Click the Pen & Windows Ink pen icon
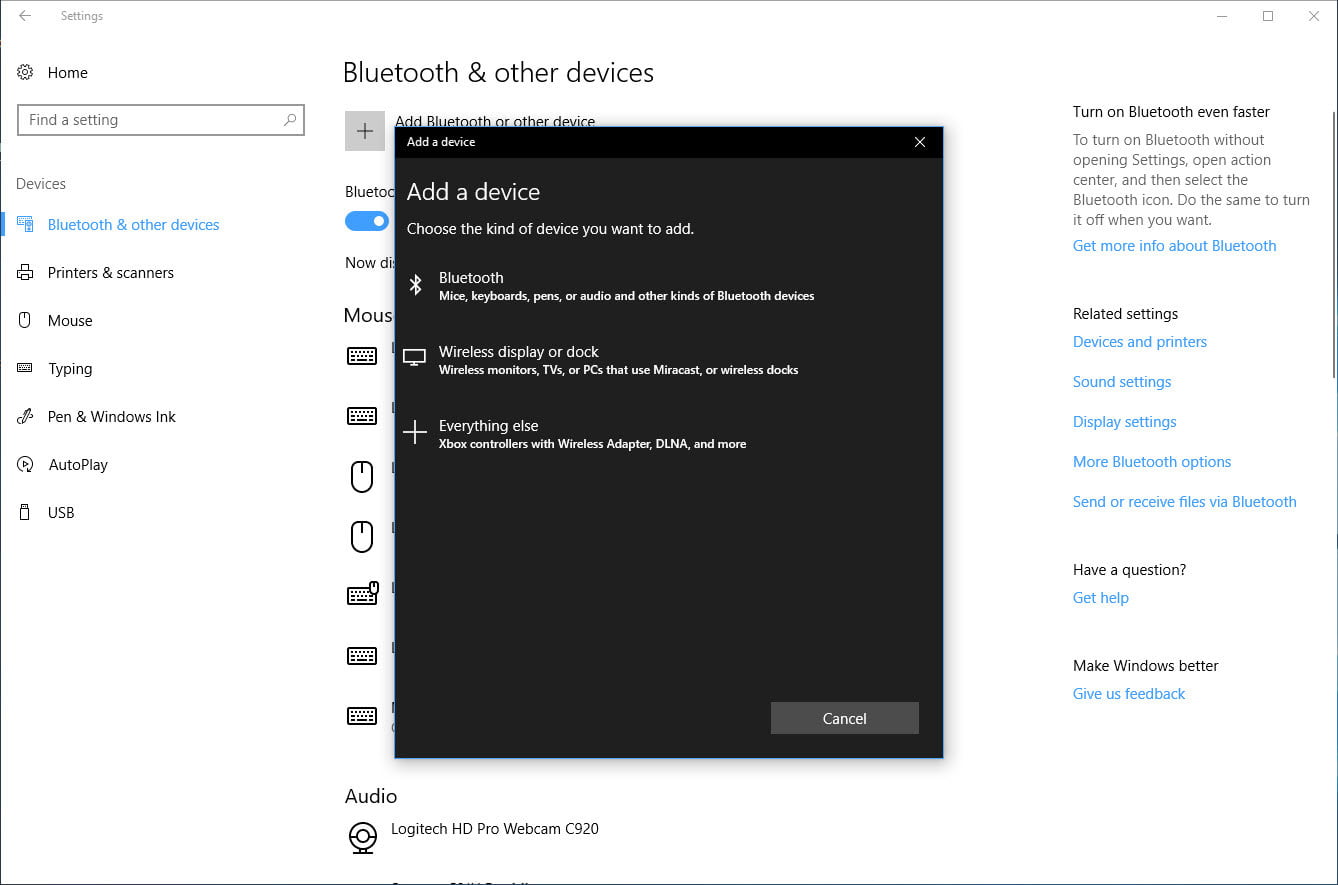 (x=24, y=416)
